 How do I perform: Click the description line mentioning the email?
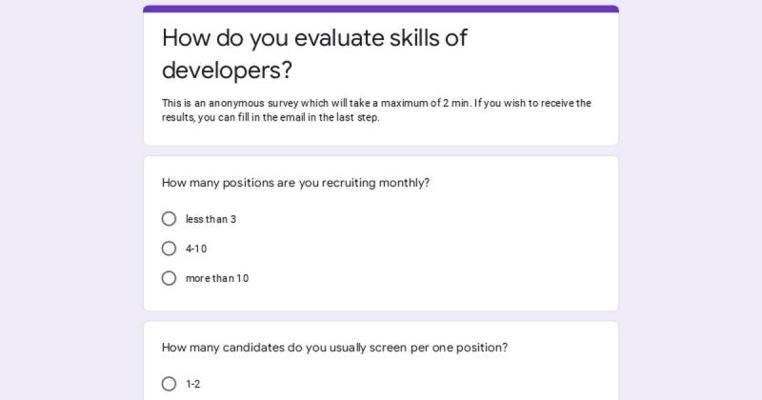[271, 118]
